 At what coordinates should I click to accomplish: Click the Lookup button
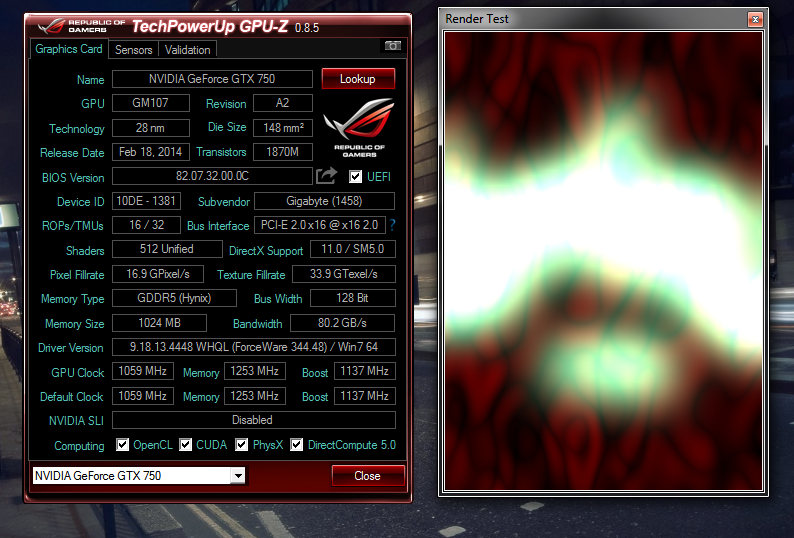(x=358, y=79)
